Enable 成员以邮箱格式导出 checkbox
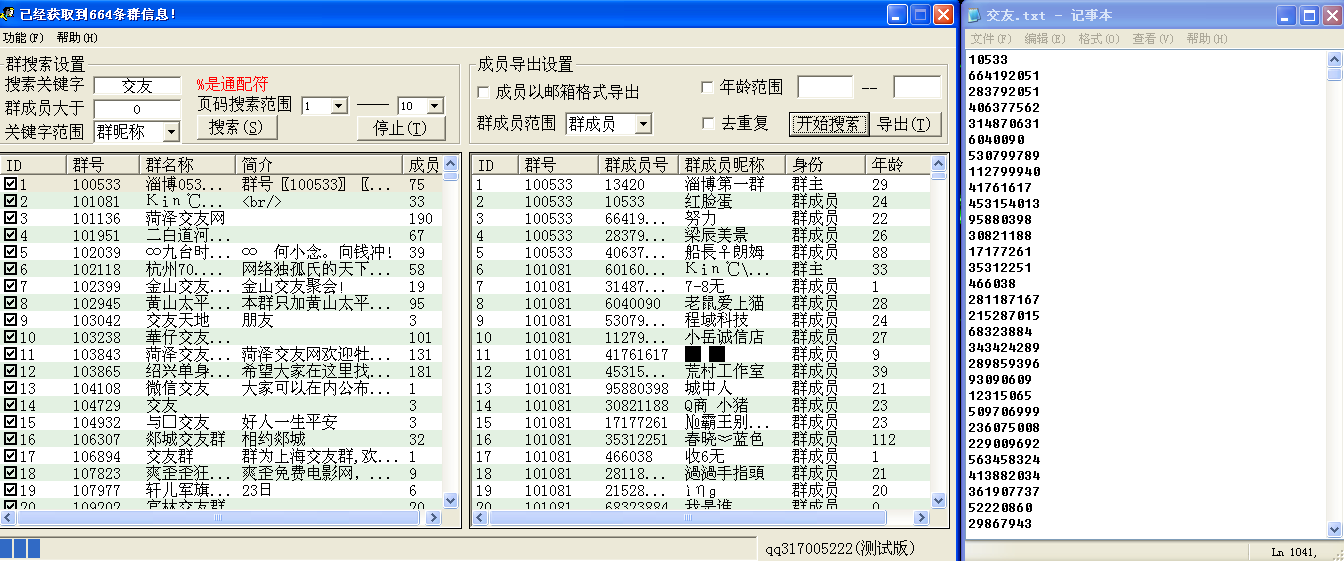 click(x=484, y=93)
